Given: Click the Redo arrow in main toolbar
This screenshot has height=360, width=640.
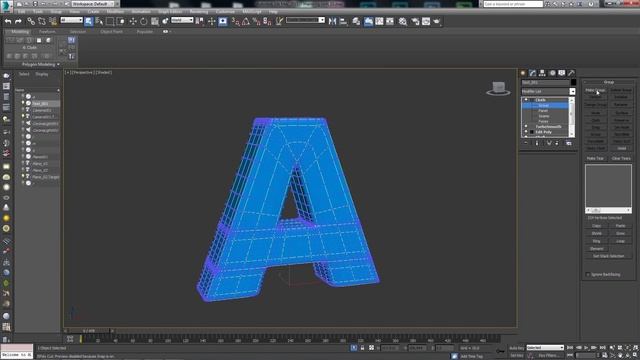Looking at the screenshot, I should pos(18,21).
